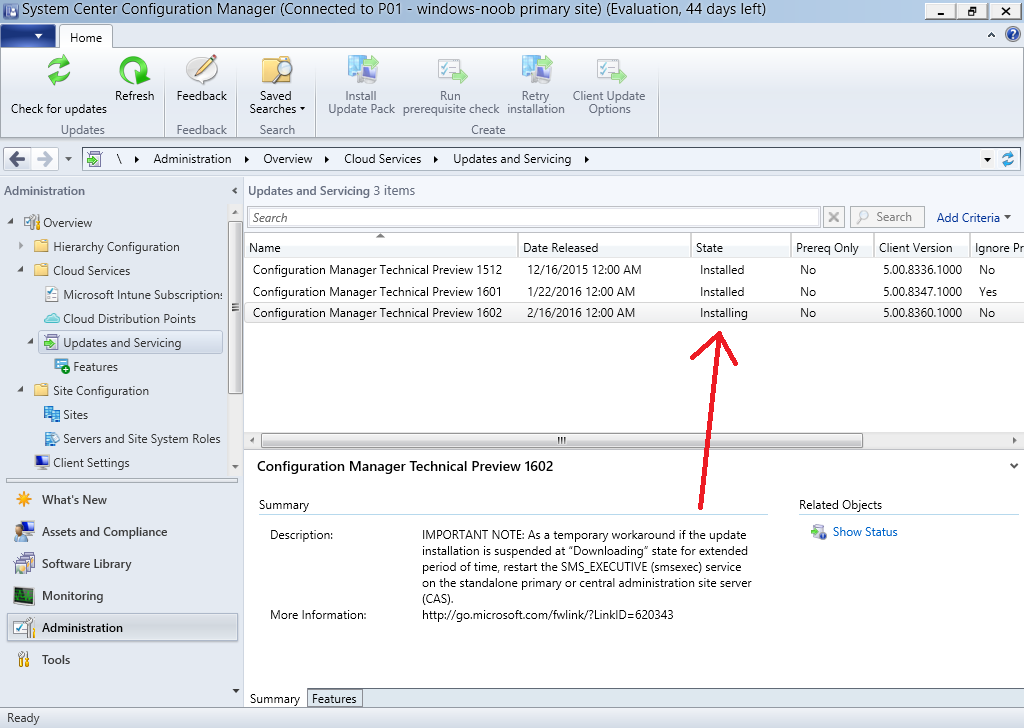Collapse the Overview tree node
1024x728 pixels.
pyautogui.click(x=10, y=222)
